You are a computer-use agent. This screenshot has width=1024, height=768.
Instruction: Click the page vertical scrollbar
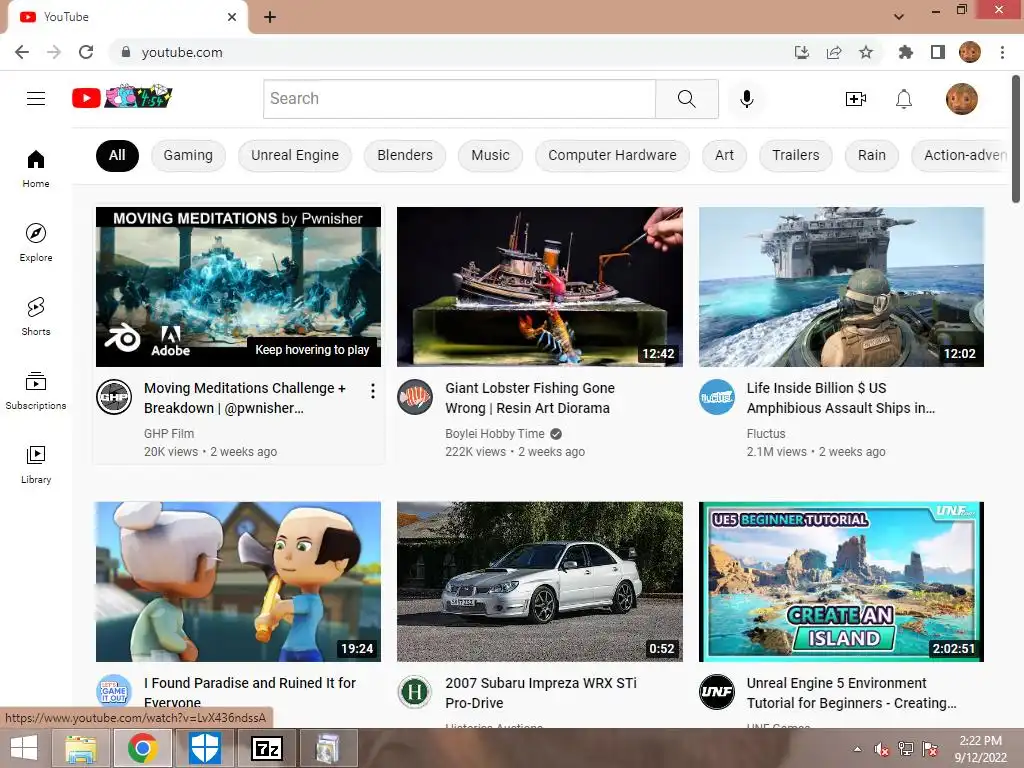coord(1016,140)
